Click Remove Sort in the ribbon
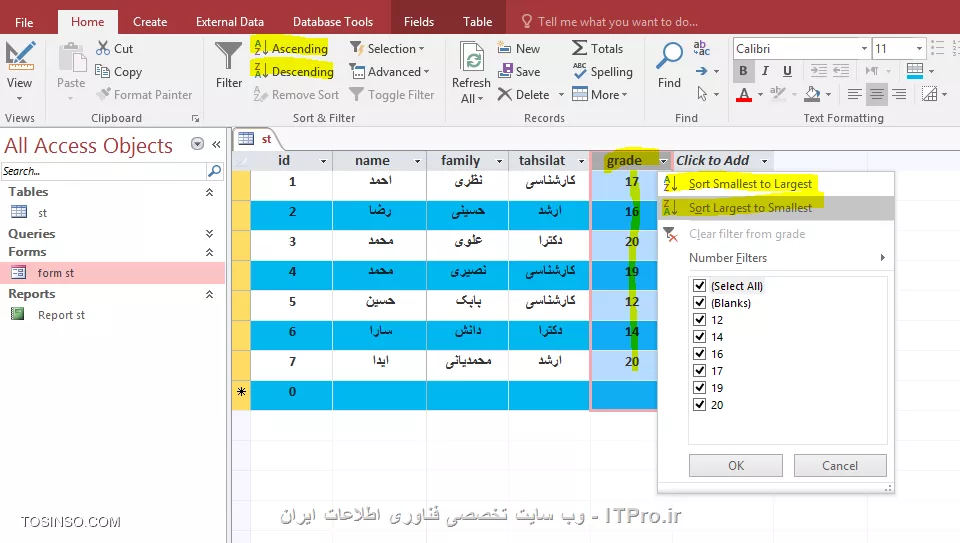The height and width of the screenshot is (543, 960). [x=296, y=95]
